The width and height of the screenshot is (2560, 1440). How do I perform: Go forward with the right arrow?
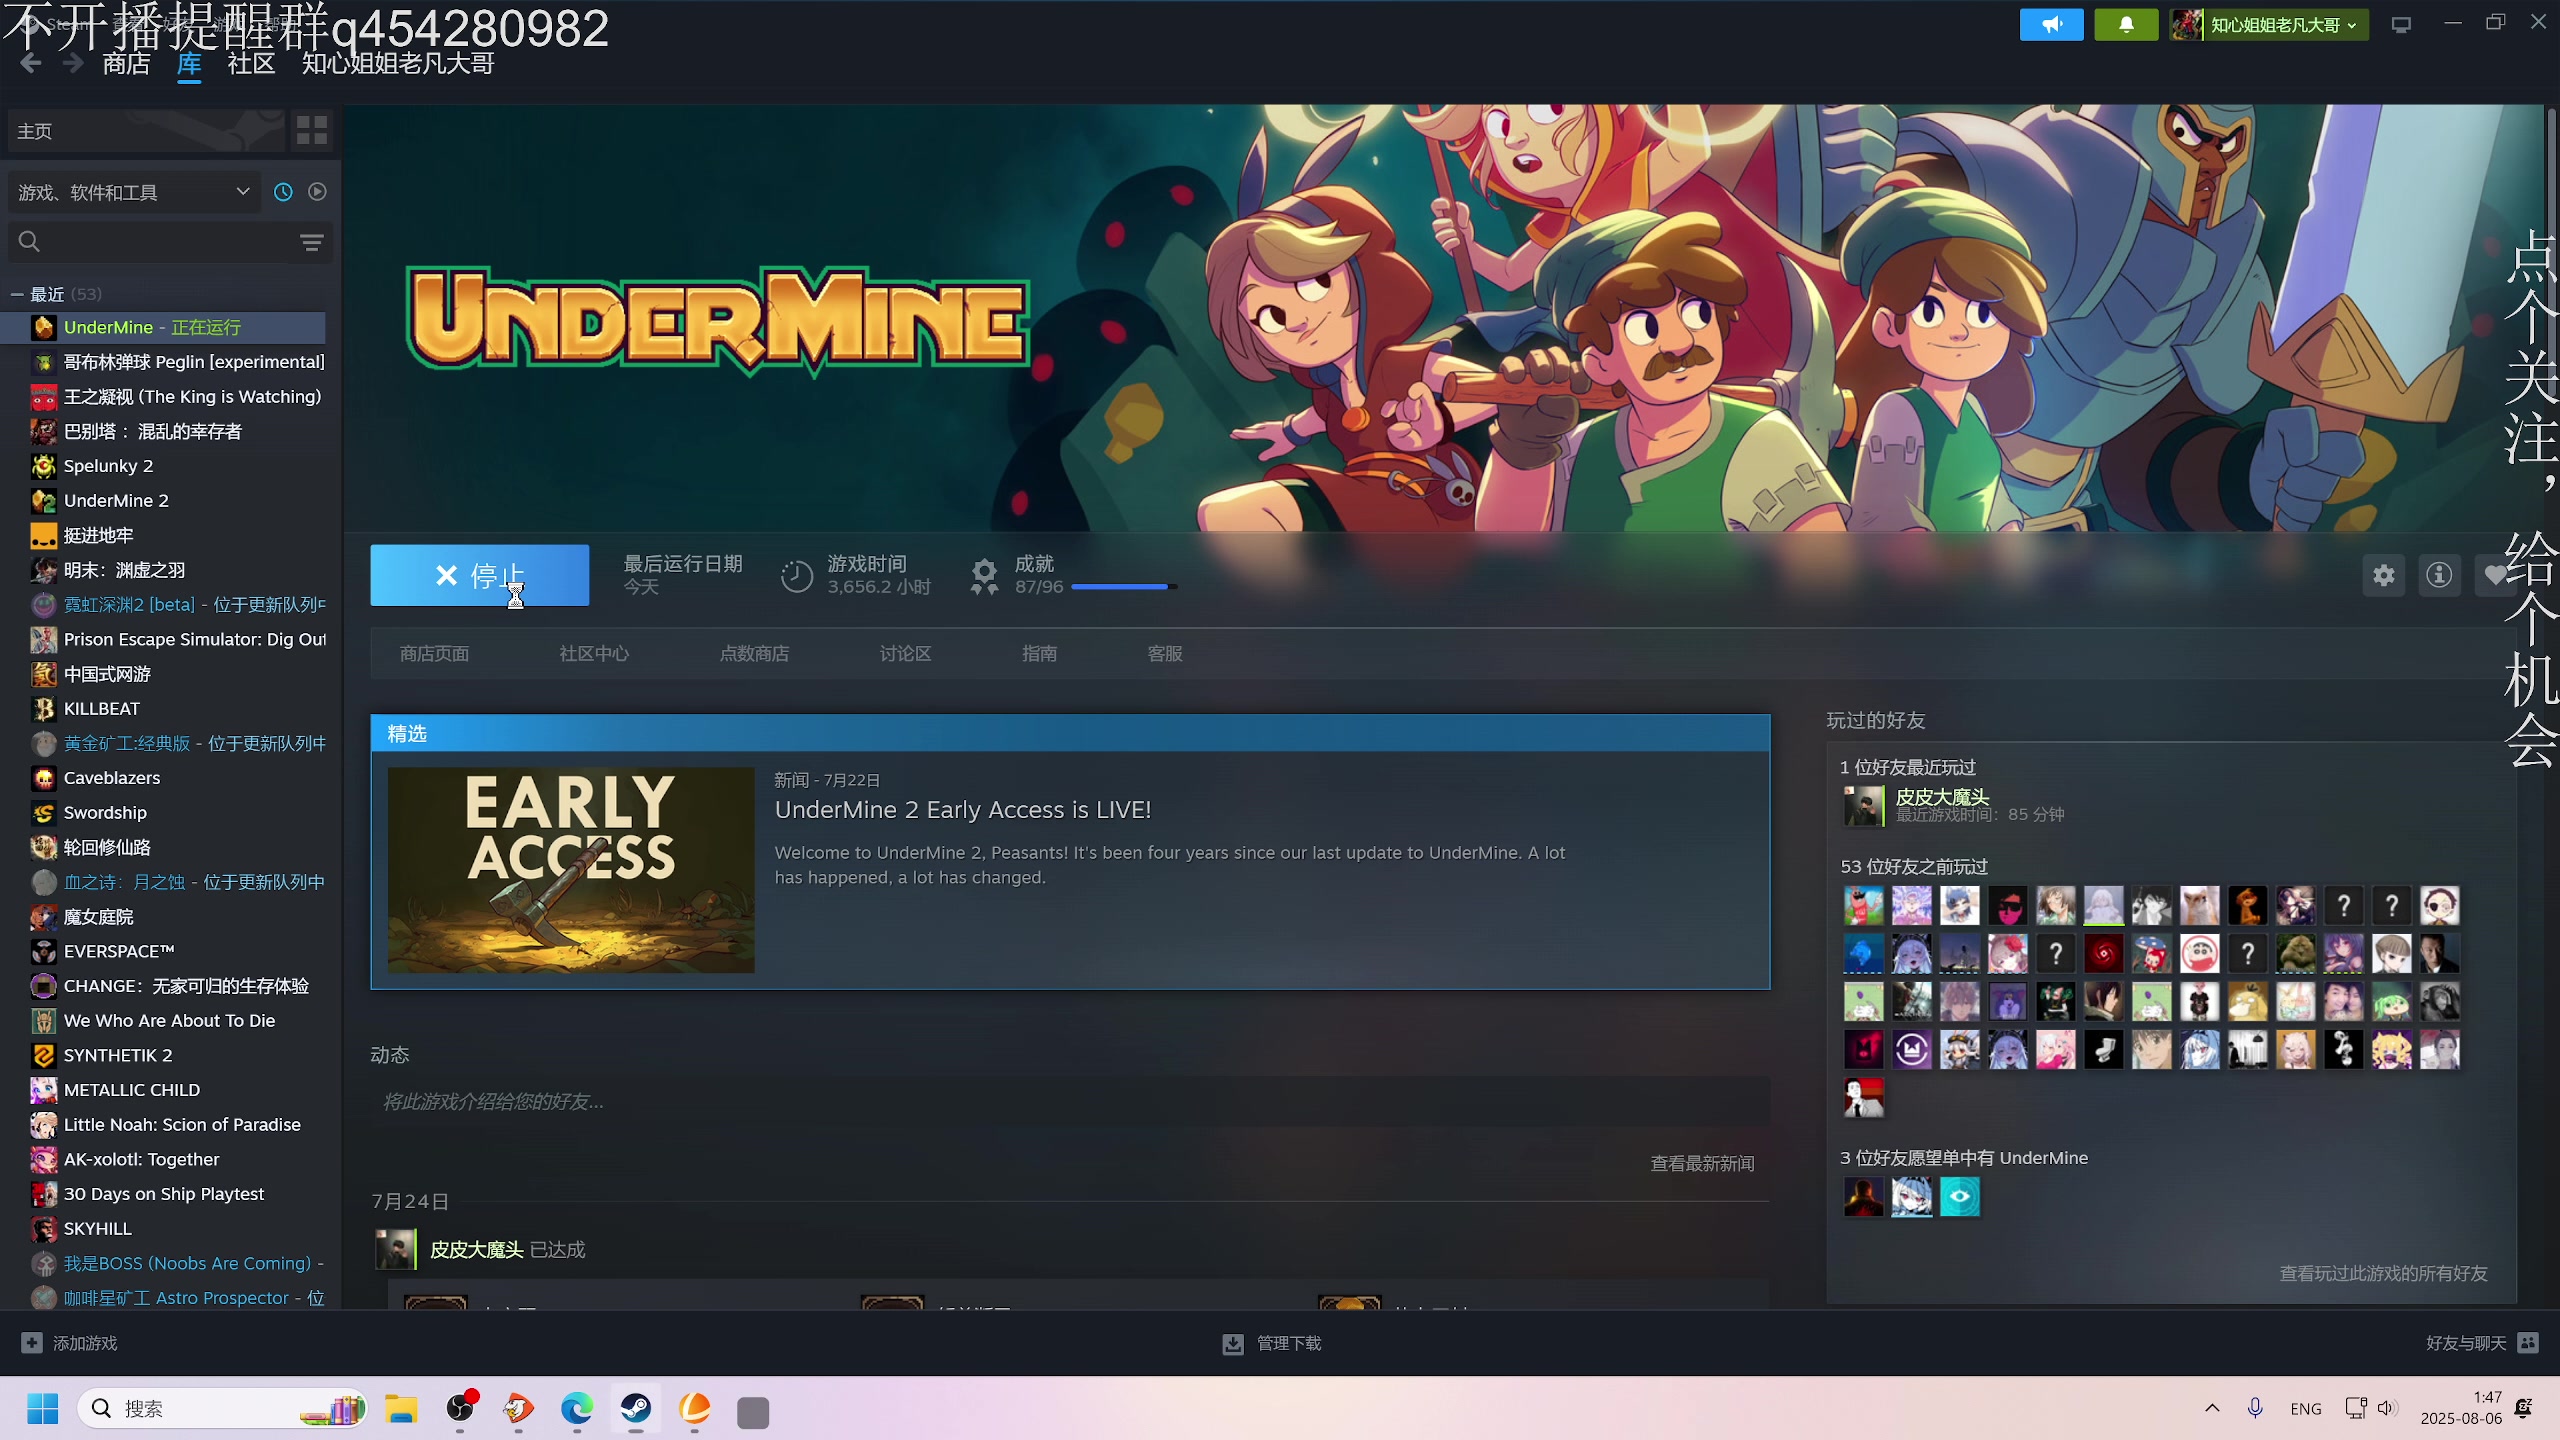point(72,64)
